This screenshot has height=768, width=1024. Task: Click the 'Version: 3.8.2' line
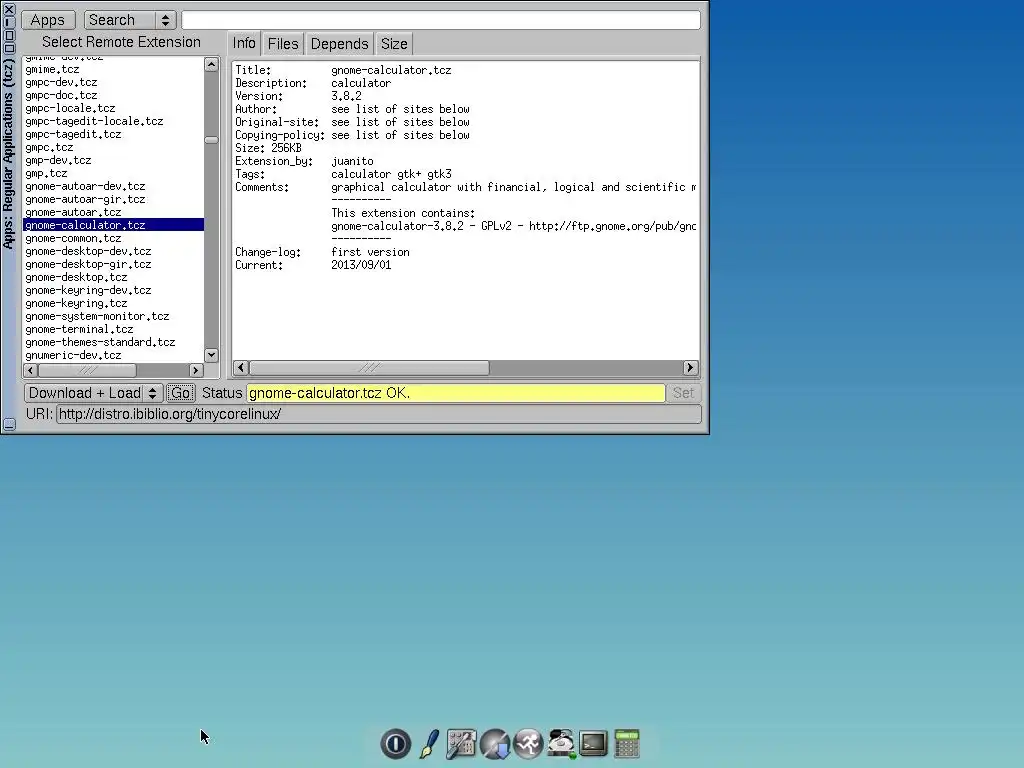click(298, 96)
